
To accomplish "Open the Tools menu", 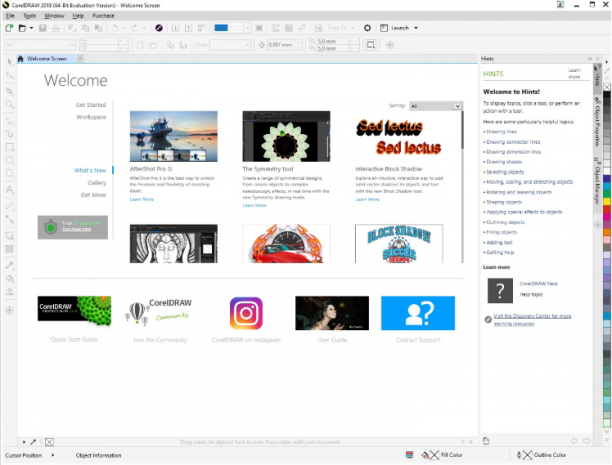I will coord(30,16).
